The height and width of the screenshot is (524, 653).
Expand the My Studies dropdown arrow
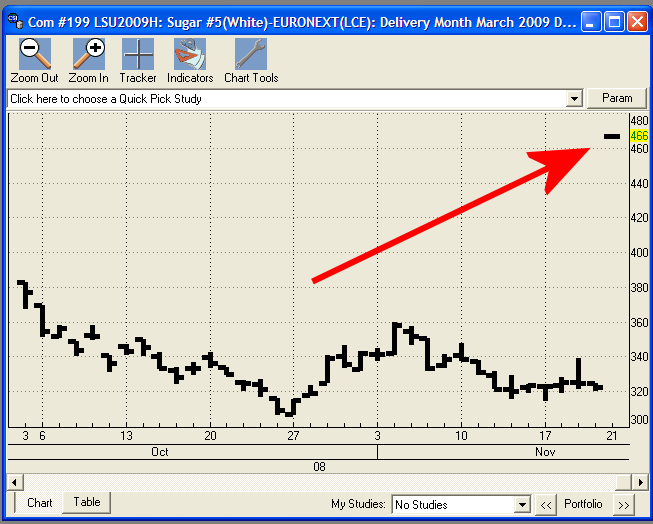click(x=522, y=505)
